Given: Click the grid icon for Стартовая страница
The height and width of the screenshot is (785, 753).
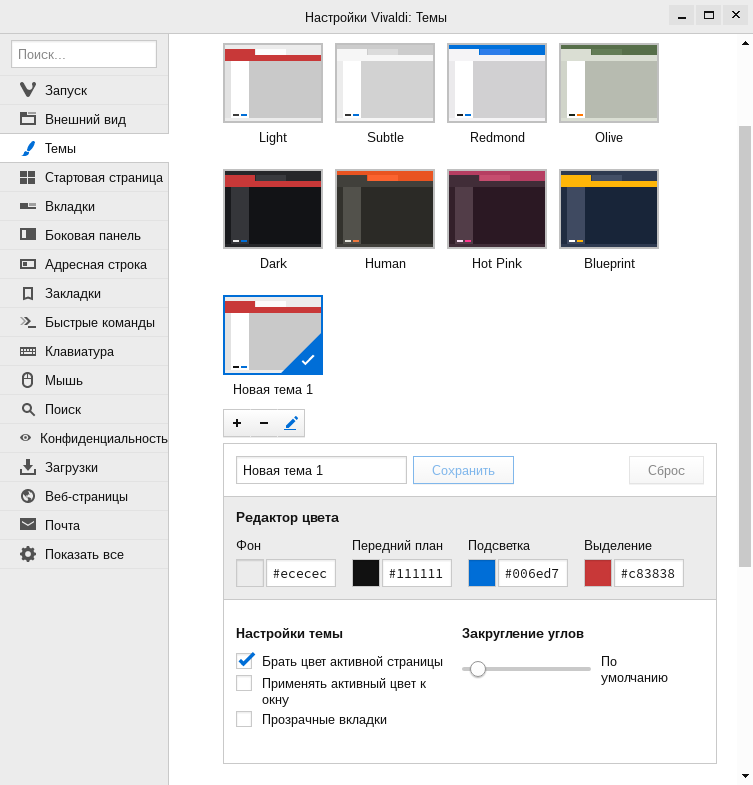Looking at the screenshot, I should 28,177.
